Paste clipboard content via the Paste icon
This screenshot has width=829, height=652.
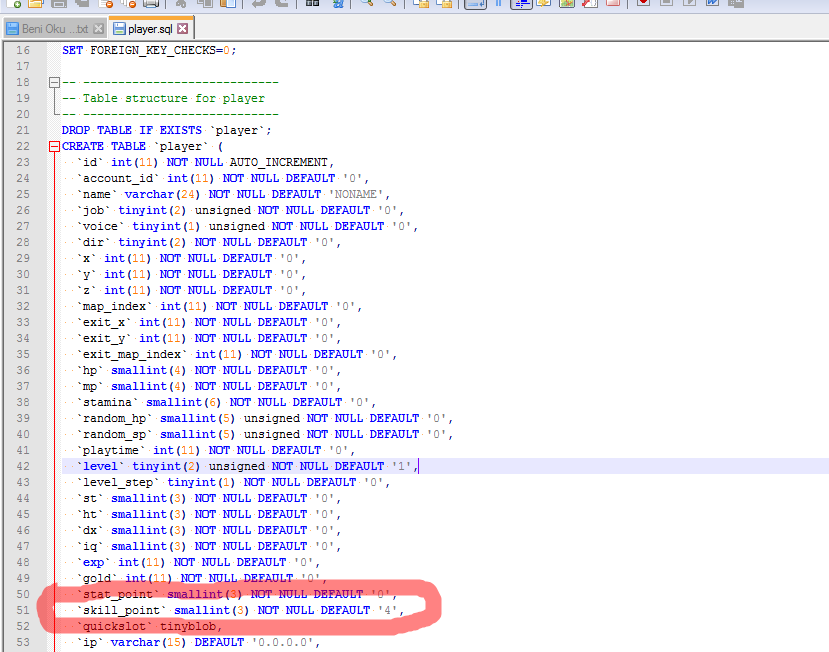tap(227, 3)
